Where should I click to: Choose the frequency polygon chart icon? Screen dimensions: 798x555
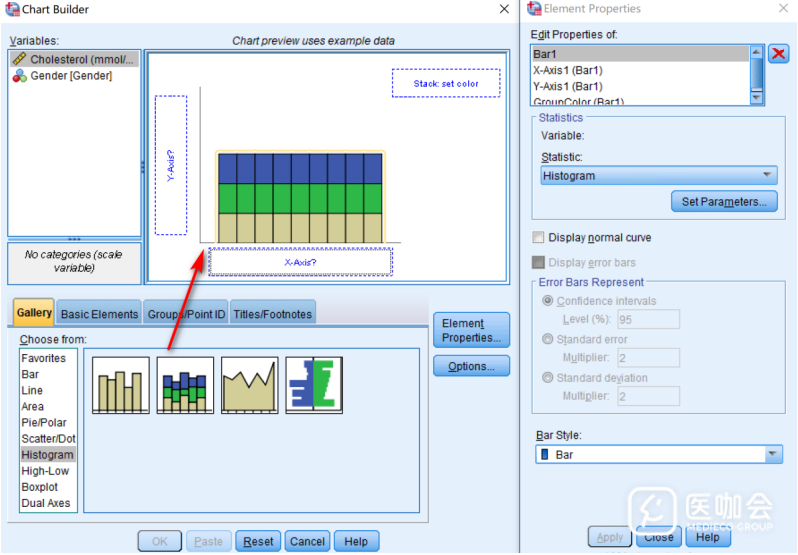249,385
